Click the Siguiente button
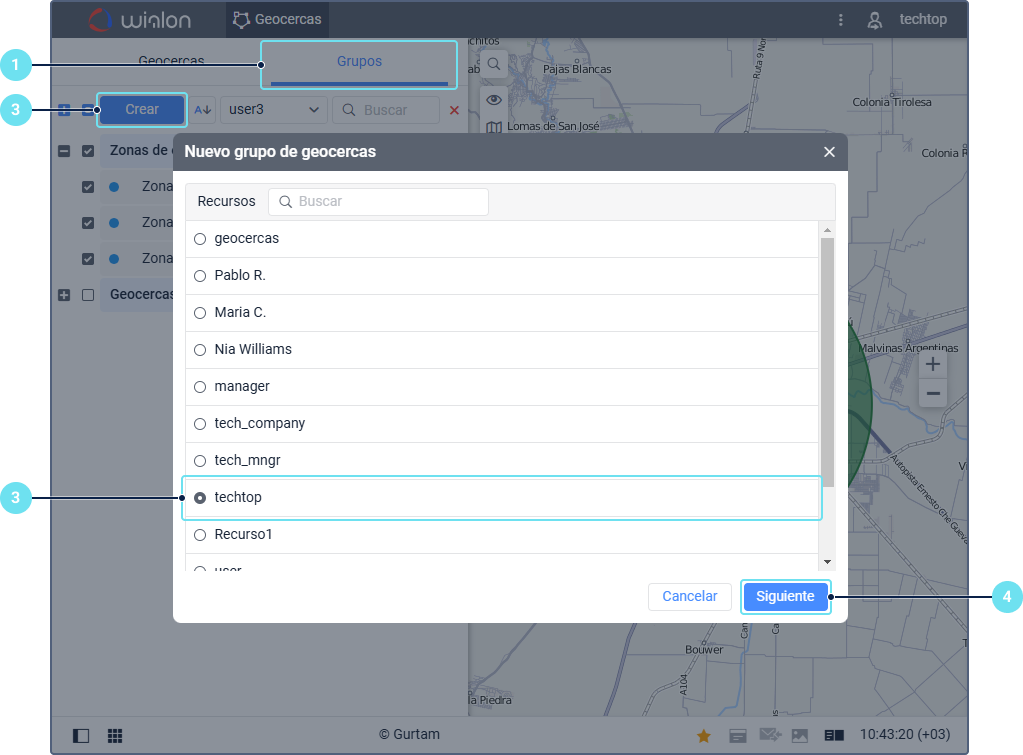1023x755 pixels. 785,597
